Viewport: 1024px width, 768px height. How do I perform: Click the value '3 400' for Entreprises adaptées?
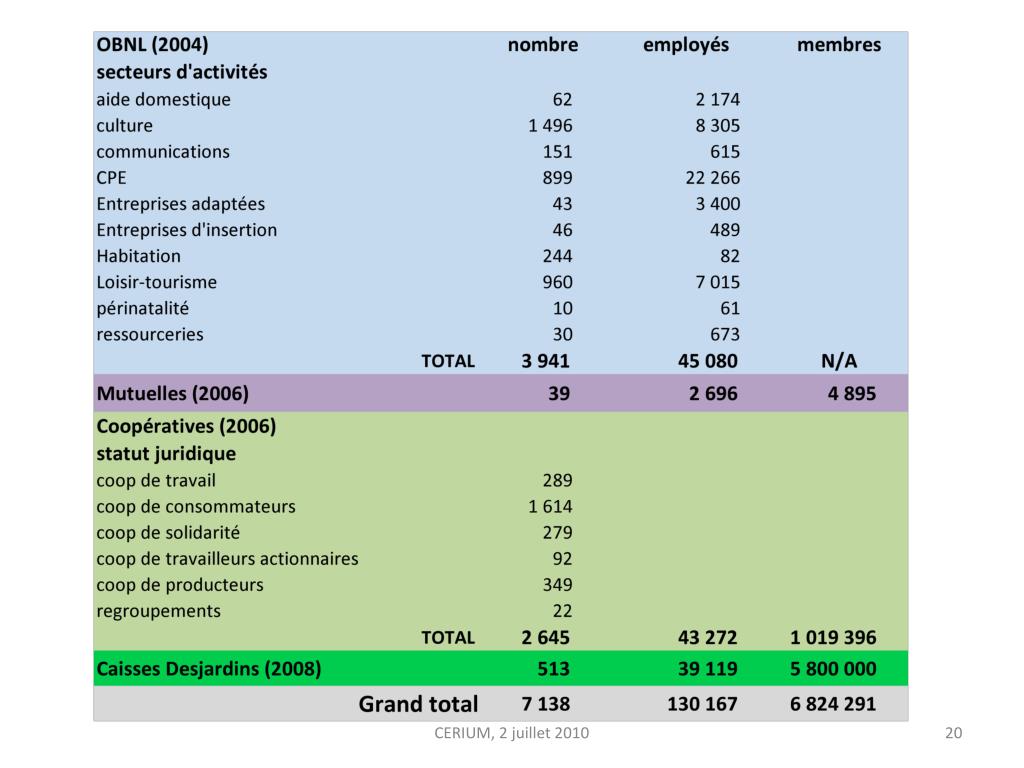tap(717, 204)
